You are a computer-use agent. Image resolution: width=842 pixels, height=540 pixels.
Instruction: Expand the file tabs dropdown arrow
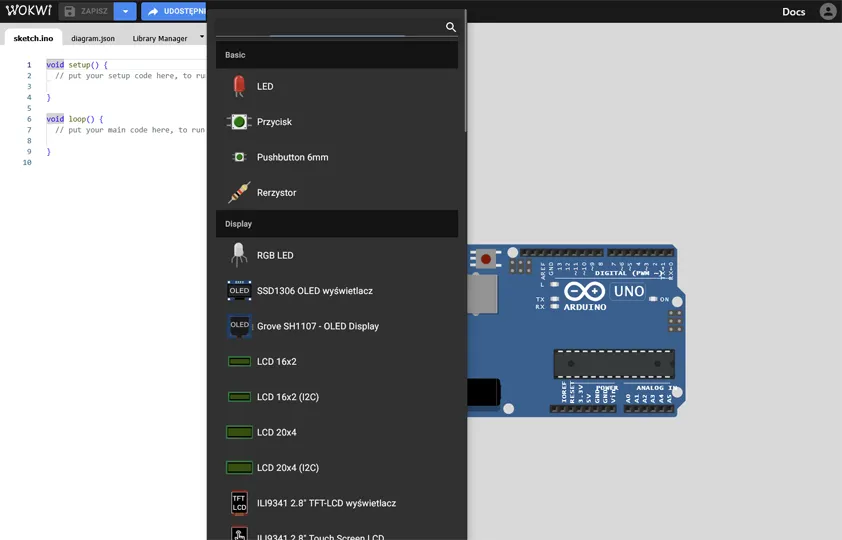tap(202, 37)
